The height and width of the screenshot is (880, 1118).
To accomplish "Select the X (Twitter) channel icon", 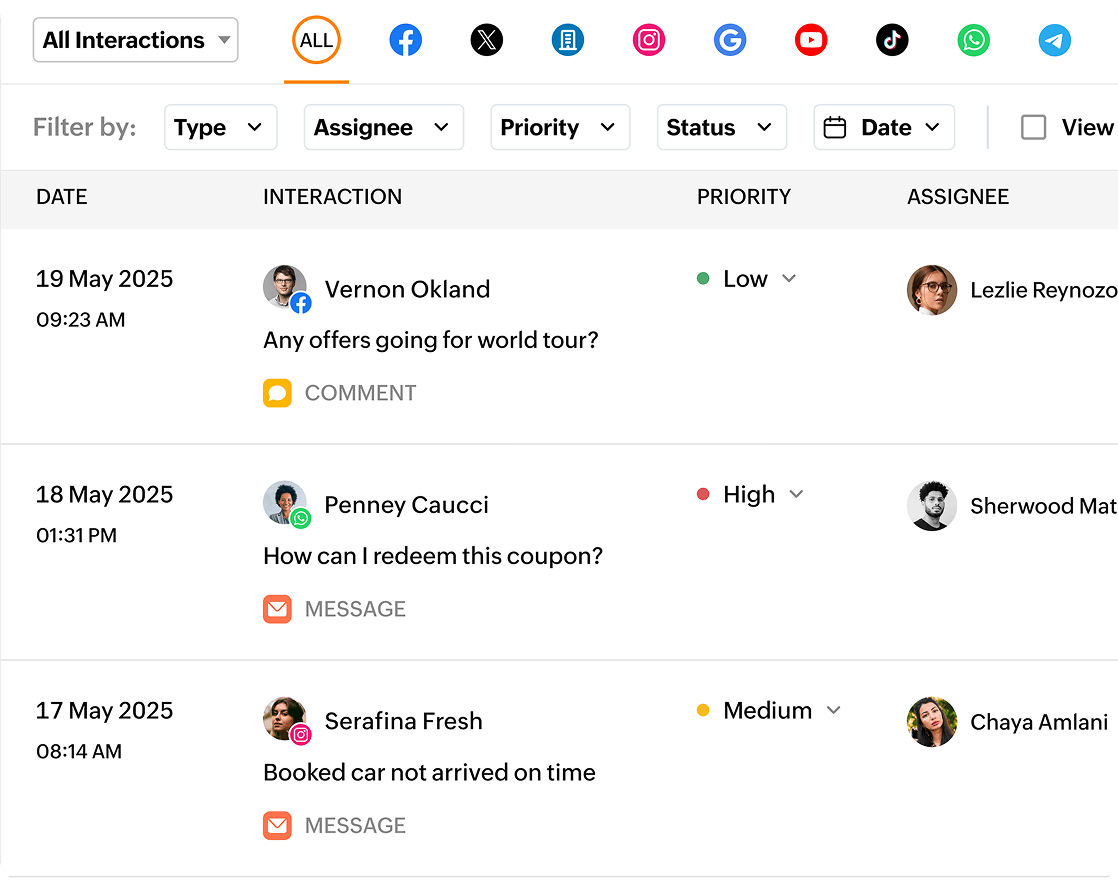I will [487, 40].
